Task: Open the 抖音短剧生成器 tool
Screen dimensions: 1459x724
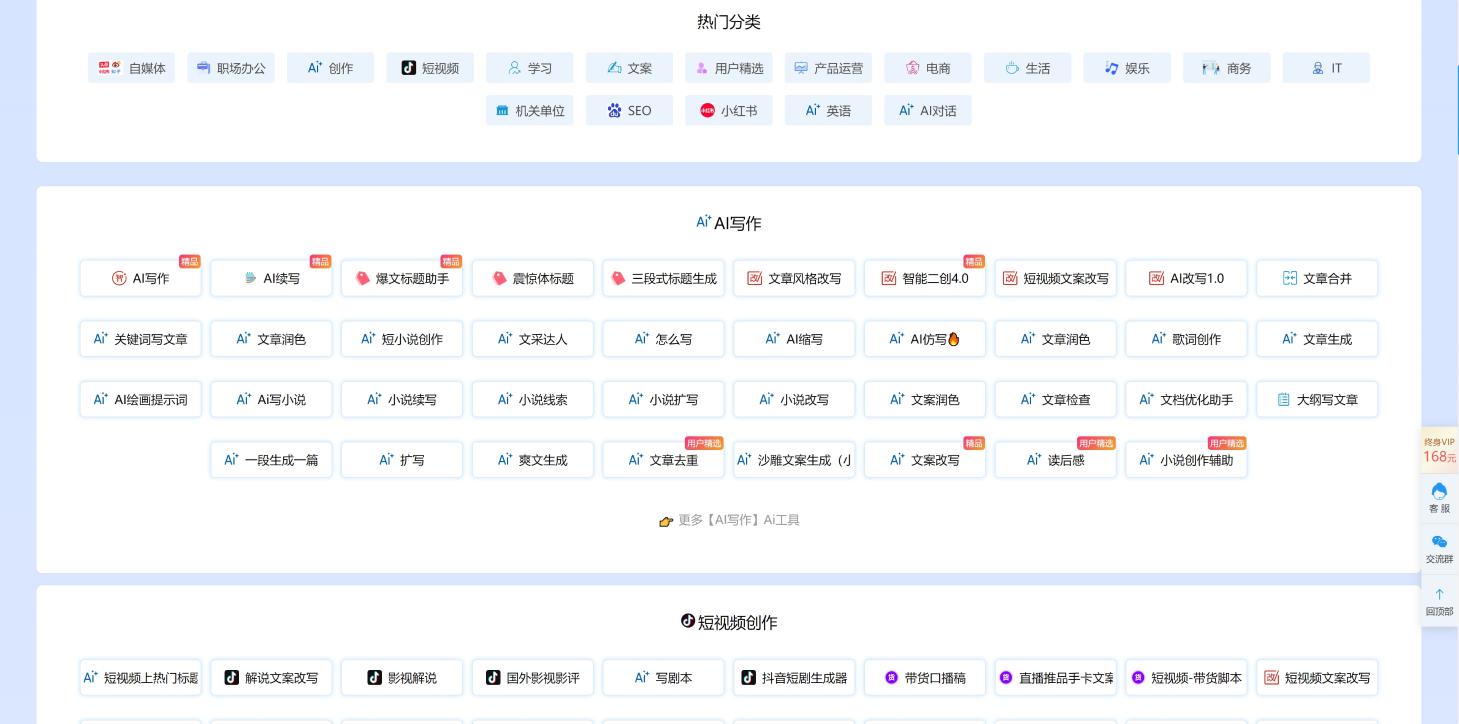Action: point(794,677)
